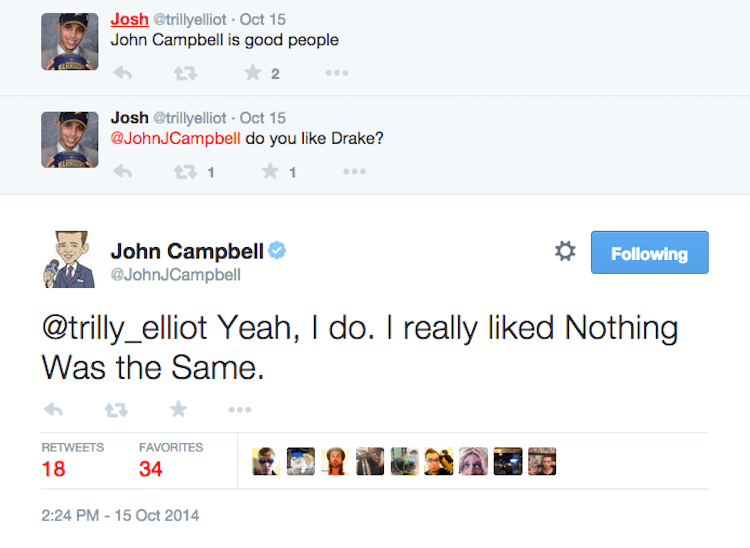Retweet John Campbell's main tweet
Screen dimensions: 750x548
click(x=116, y=409)
